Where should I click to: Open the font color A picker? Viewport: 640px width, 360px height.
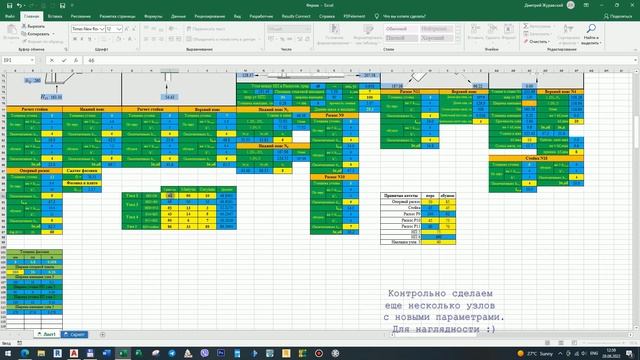click(x=130, y=39)
